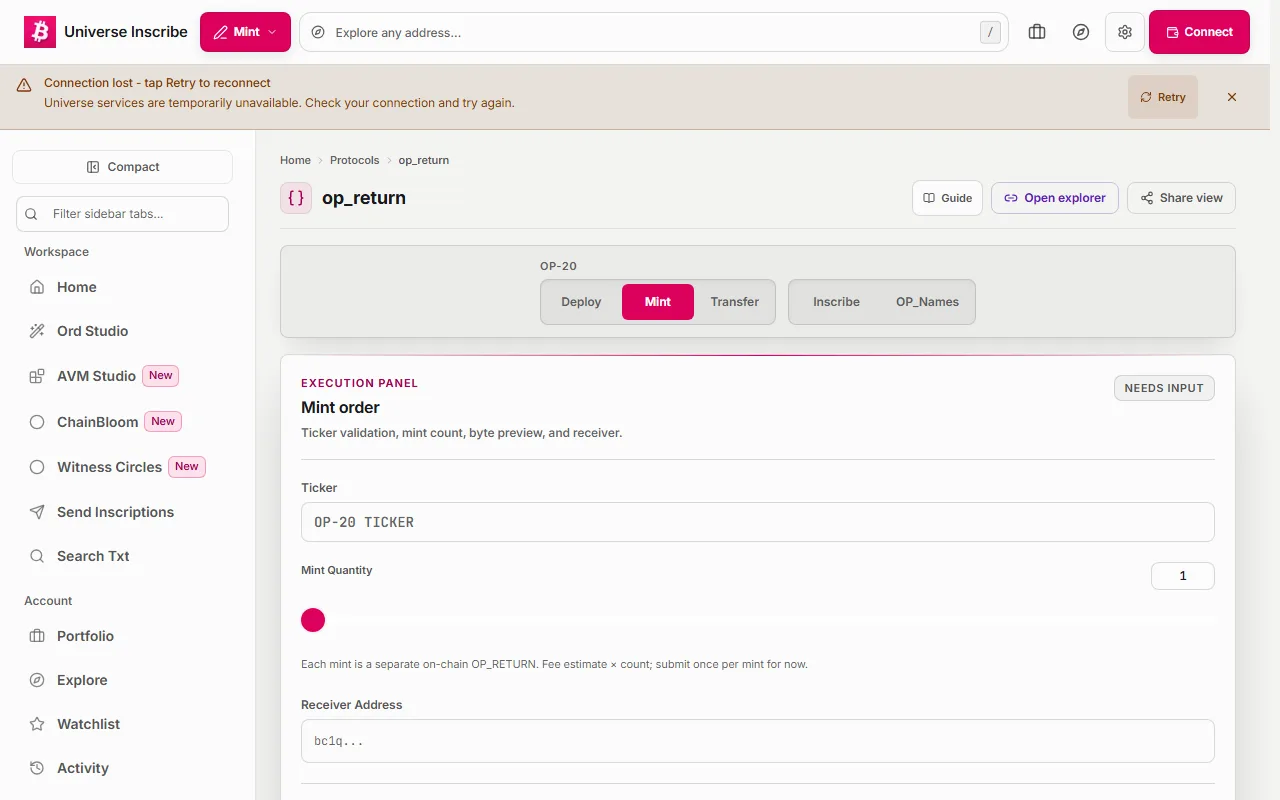Click the Mint Quantity slider handle
Viewport: 1280px width, 800px height.
pyautogui.click(x=313, y=620)
